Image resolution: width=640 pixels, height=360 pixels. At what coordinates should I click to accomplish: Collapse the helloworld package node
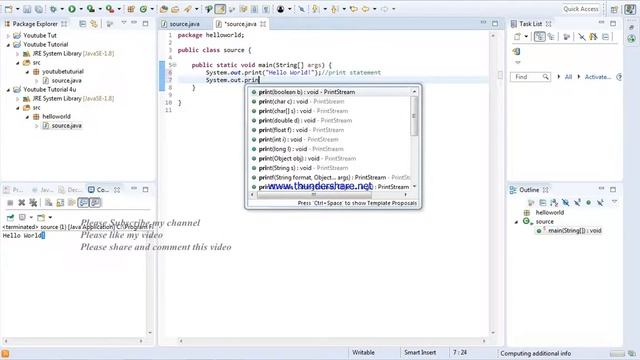pos(27,117)
